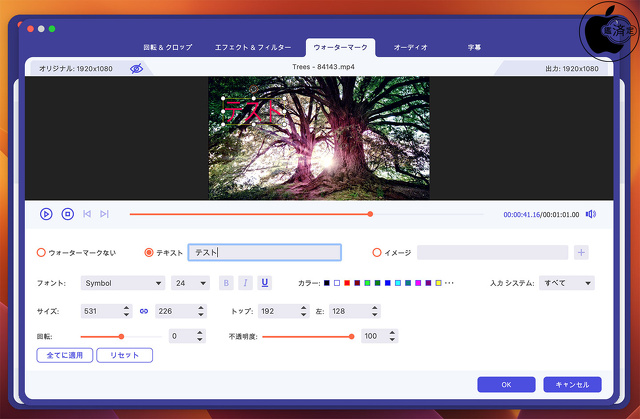Open the '入力システム' dropdown showing すべて
Screen dimensions: 640x419
tap(567, 283)
